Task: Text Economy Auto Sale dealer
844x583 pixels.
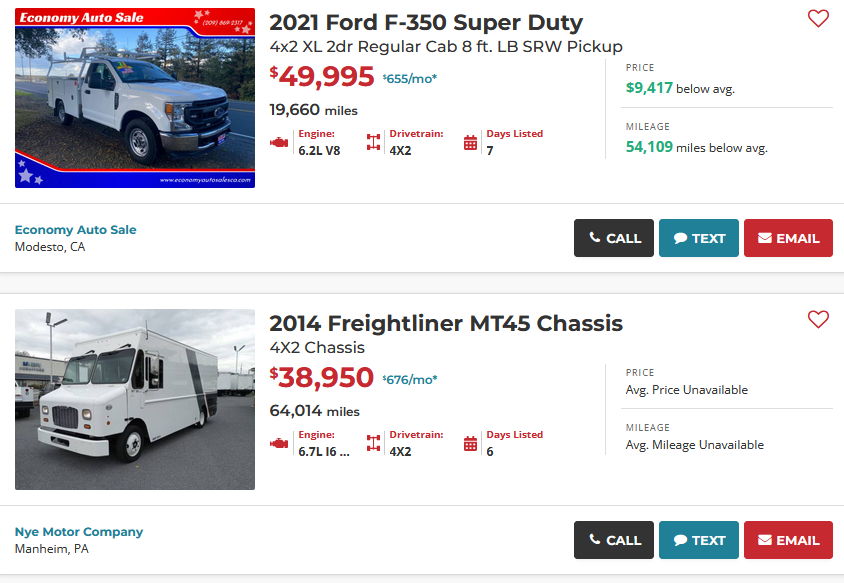Action: click(699, 238)
